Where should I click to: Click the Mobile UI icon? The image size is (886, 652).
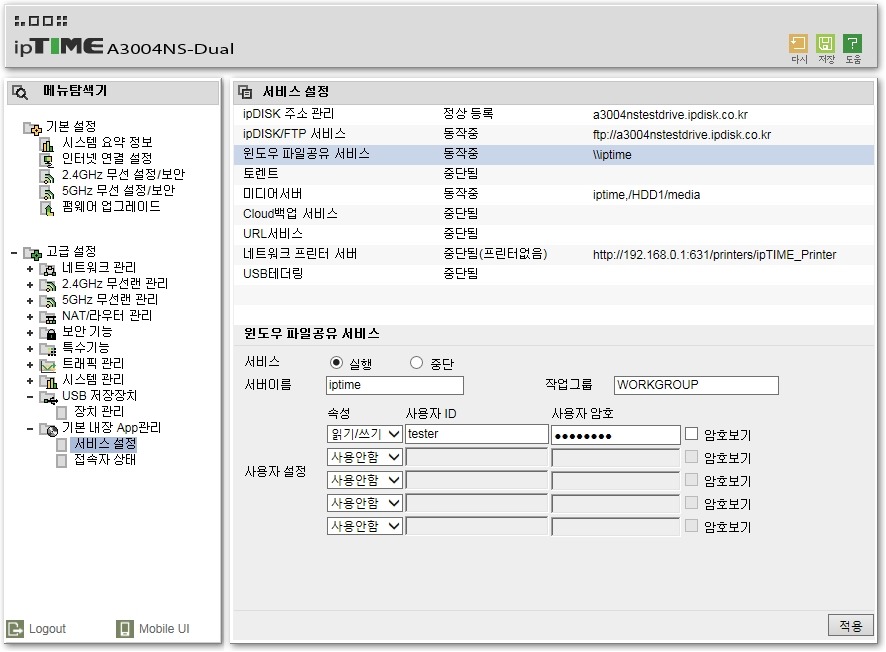pyautogui.click(x=124, y=629)
